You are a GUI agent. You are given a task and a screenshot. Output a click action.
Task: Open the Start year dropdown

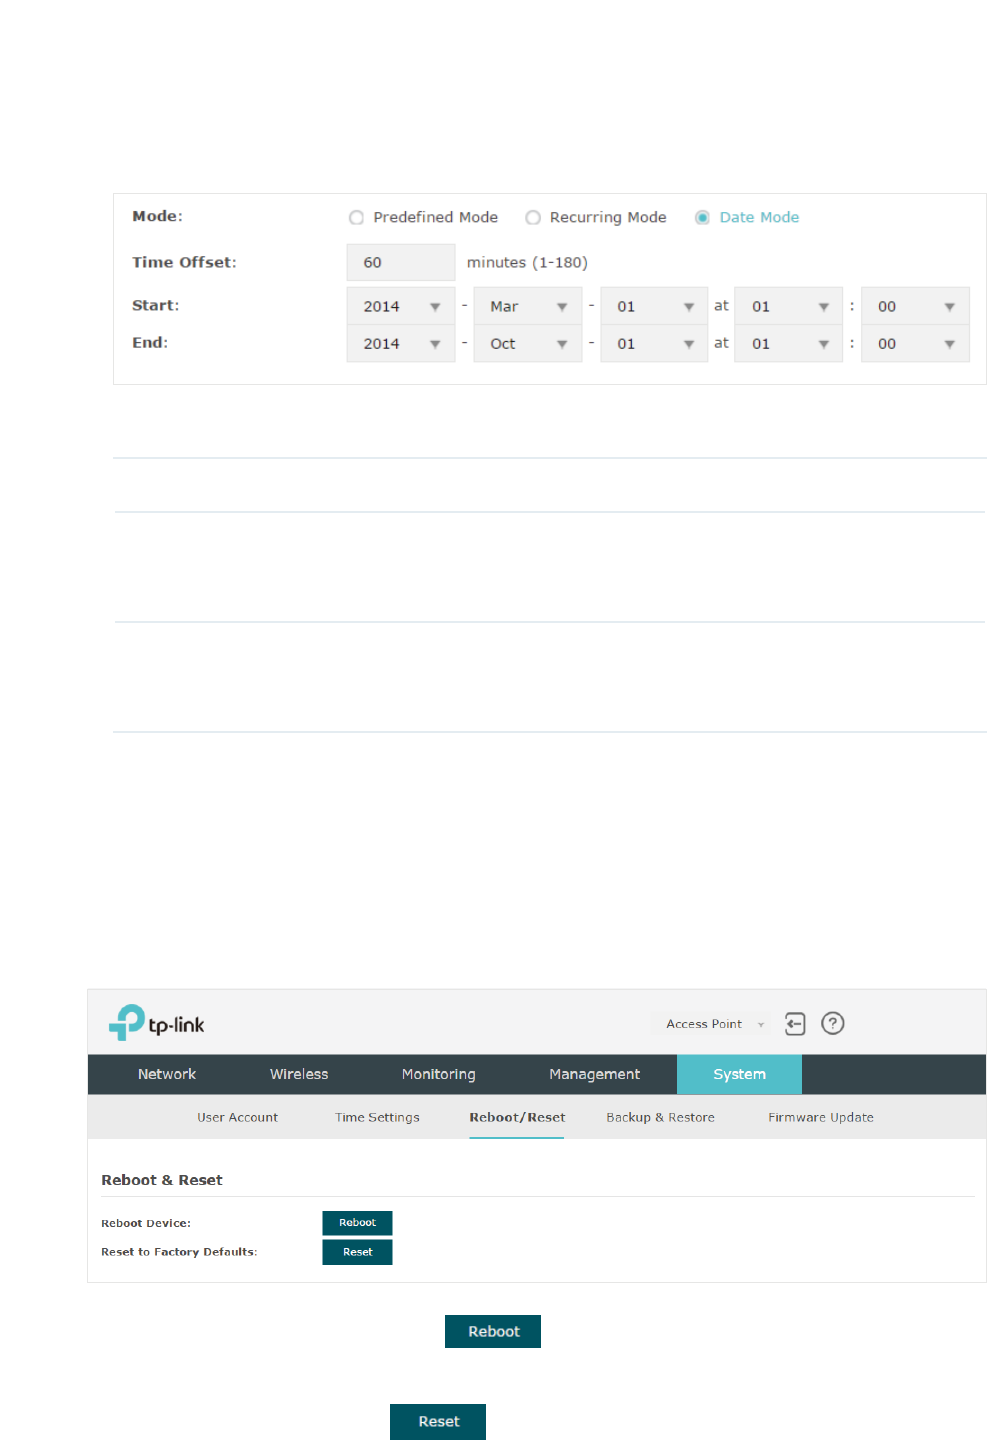coord(401,306)
